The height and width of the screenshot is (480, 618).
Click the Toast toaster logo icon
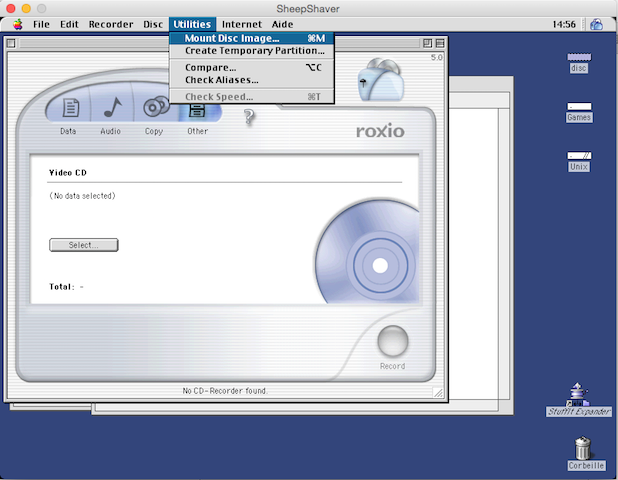380,79
